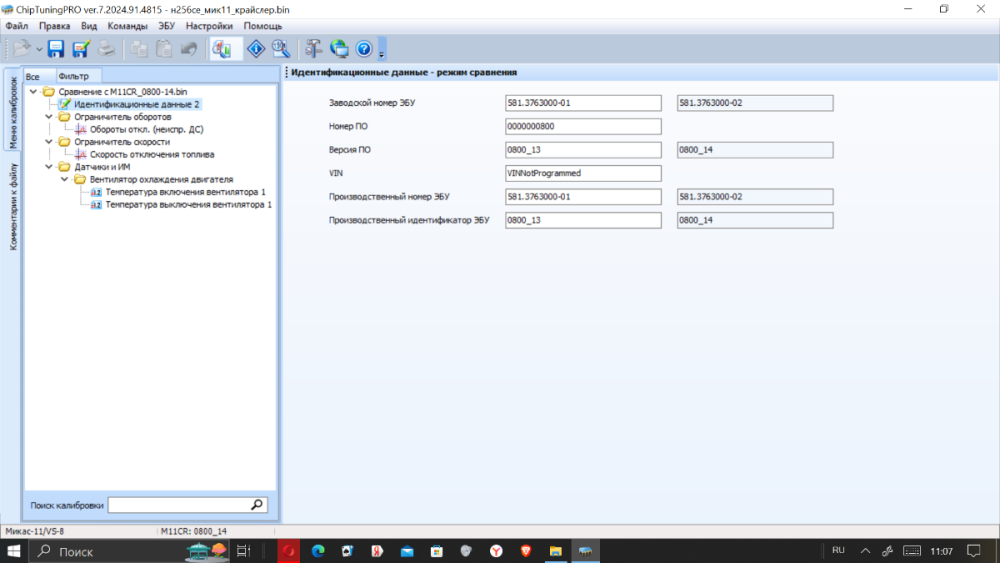Open the Solitaire cards taskbar icon
Viewport: 1000px width, 563px height.
pyautogui.click(x=348, y=552)
